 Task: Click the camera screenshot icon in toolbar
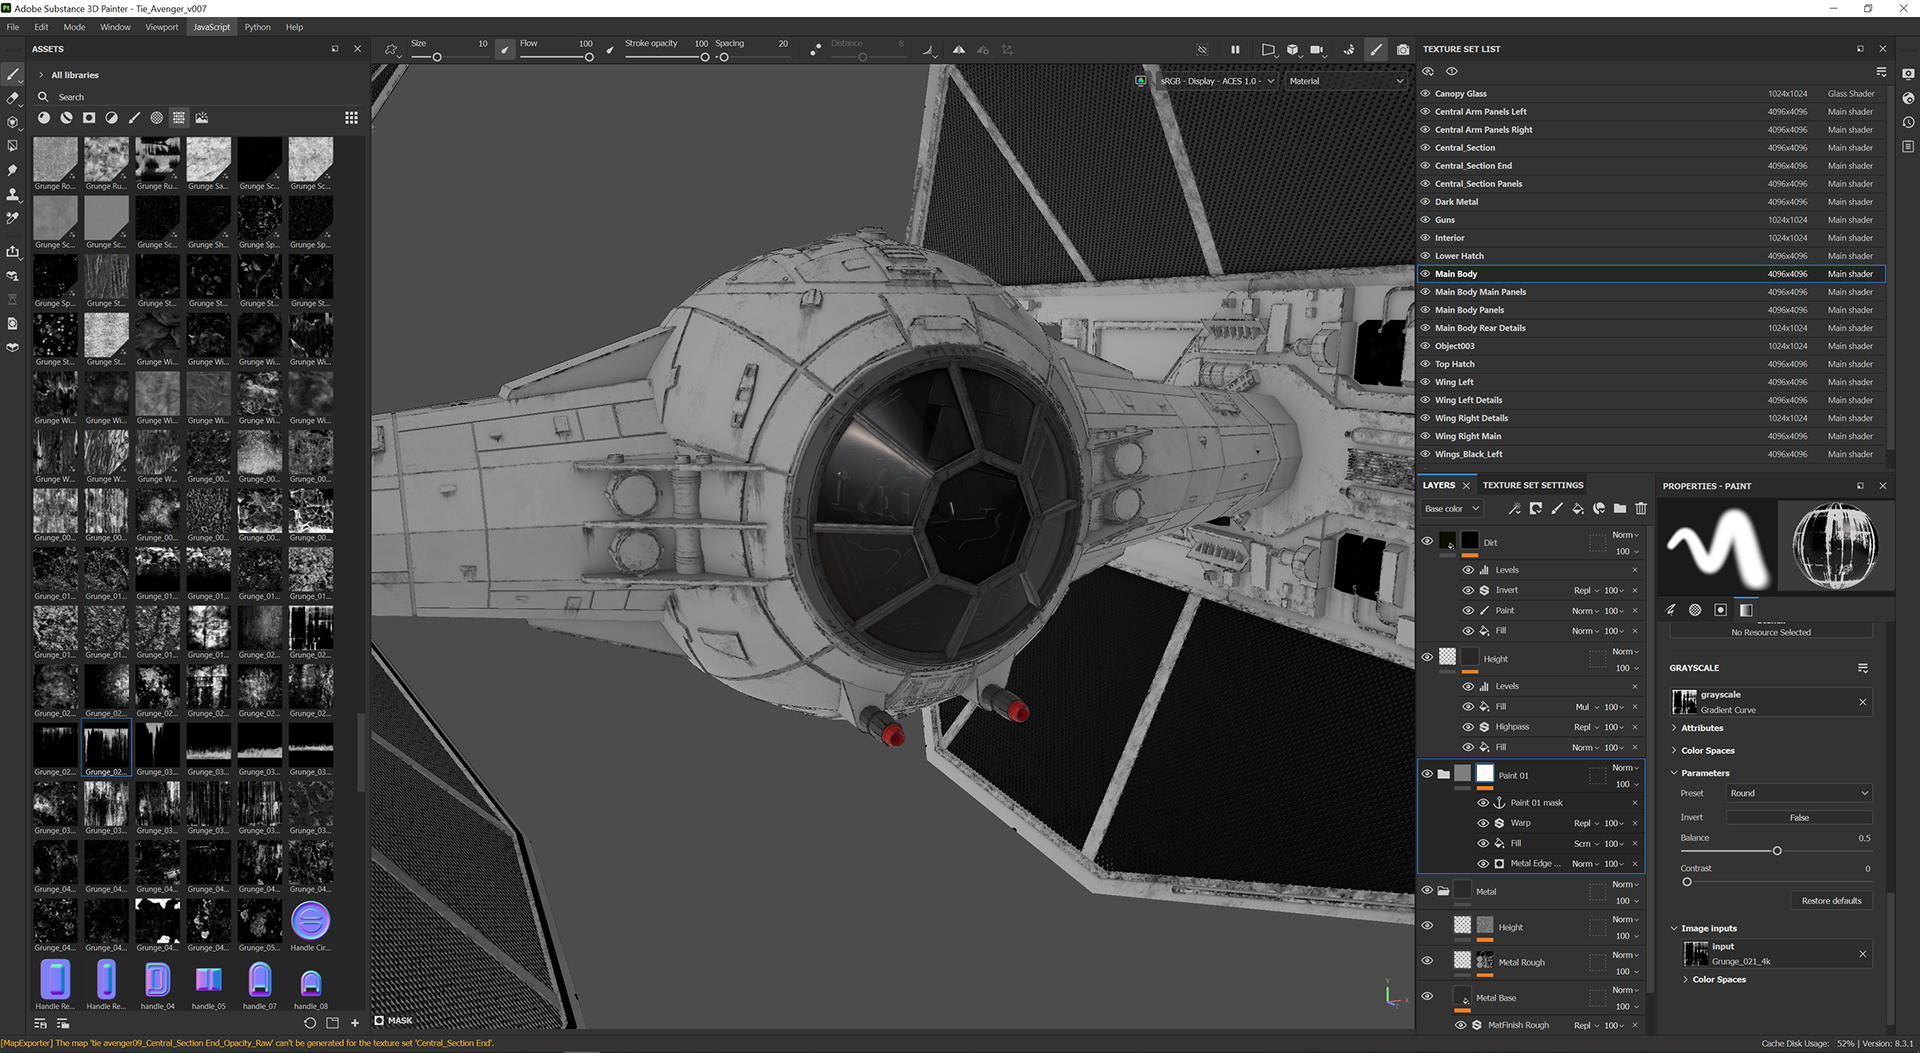pyautogui.click(x=1403, y=49)
